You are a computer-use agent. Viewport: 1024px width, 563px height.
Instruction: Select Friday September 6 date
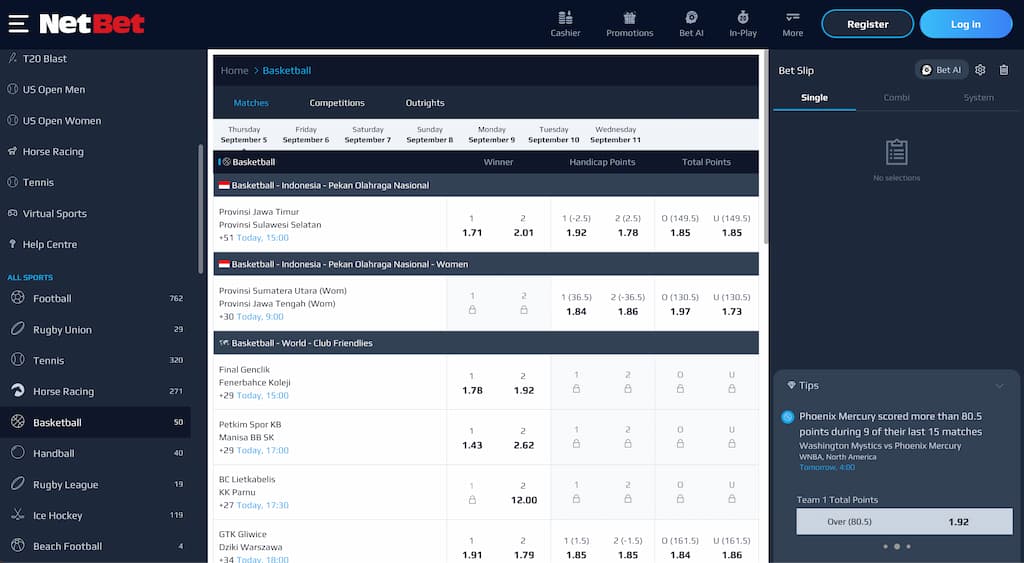(306, 135)
